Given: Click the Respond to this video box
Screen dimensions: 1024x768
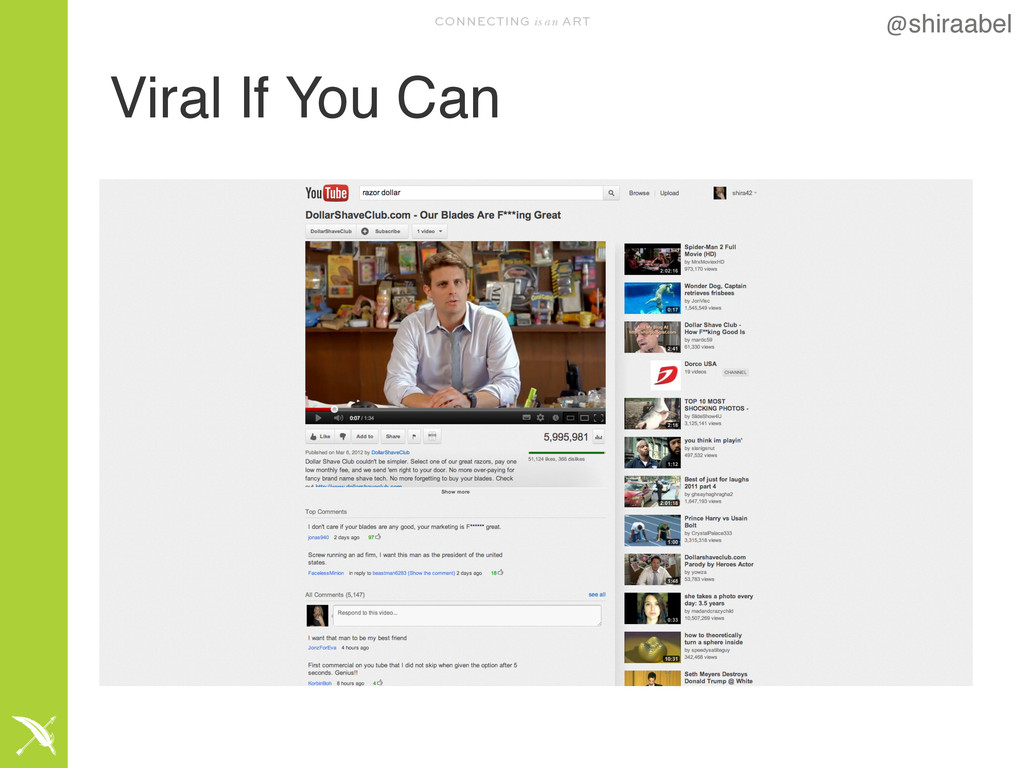Looking at the screenshot, I should pos(467,615).
